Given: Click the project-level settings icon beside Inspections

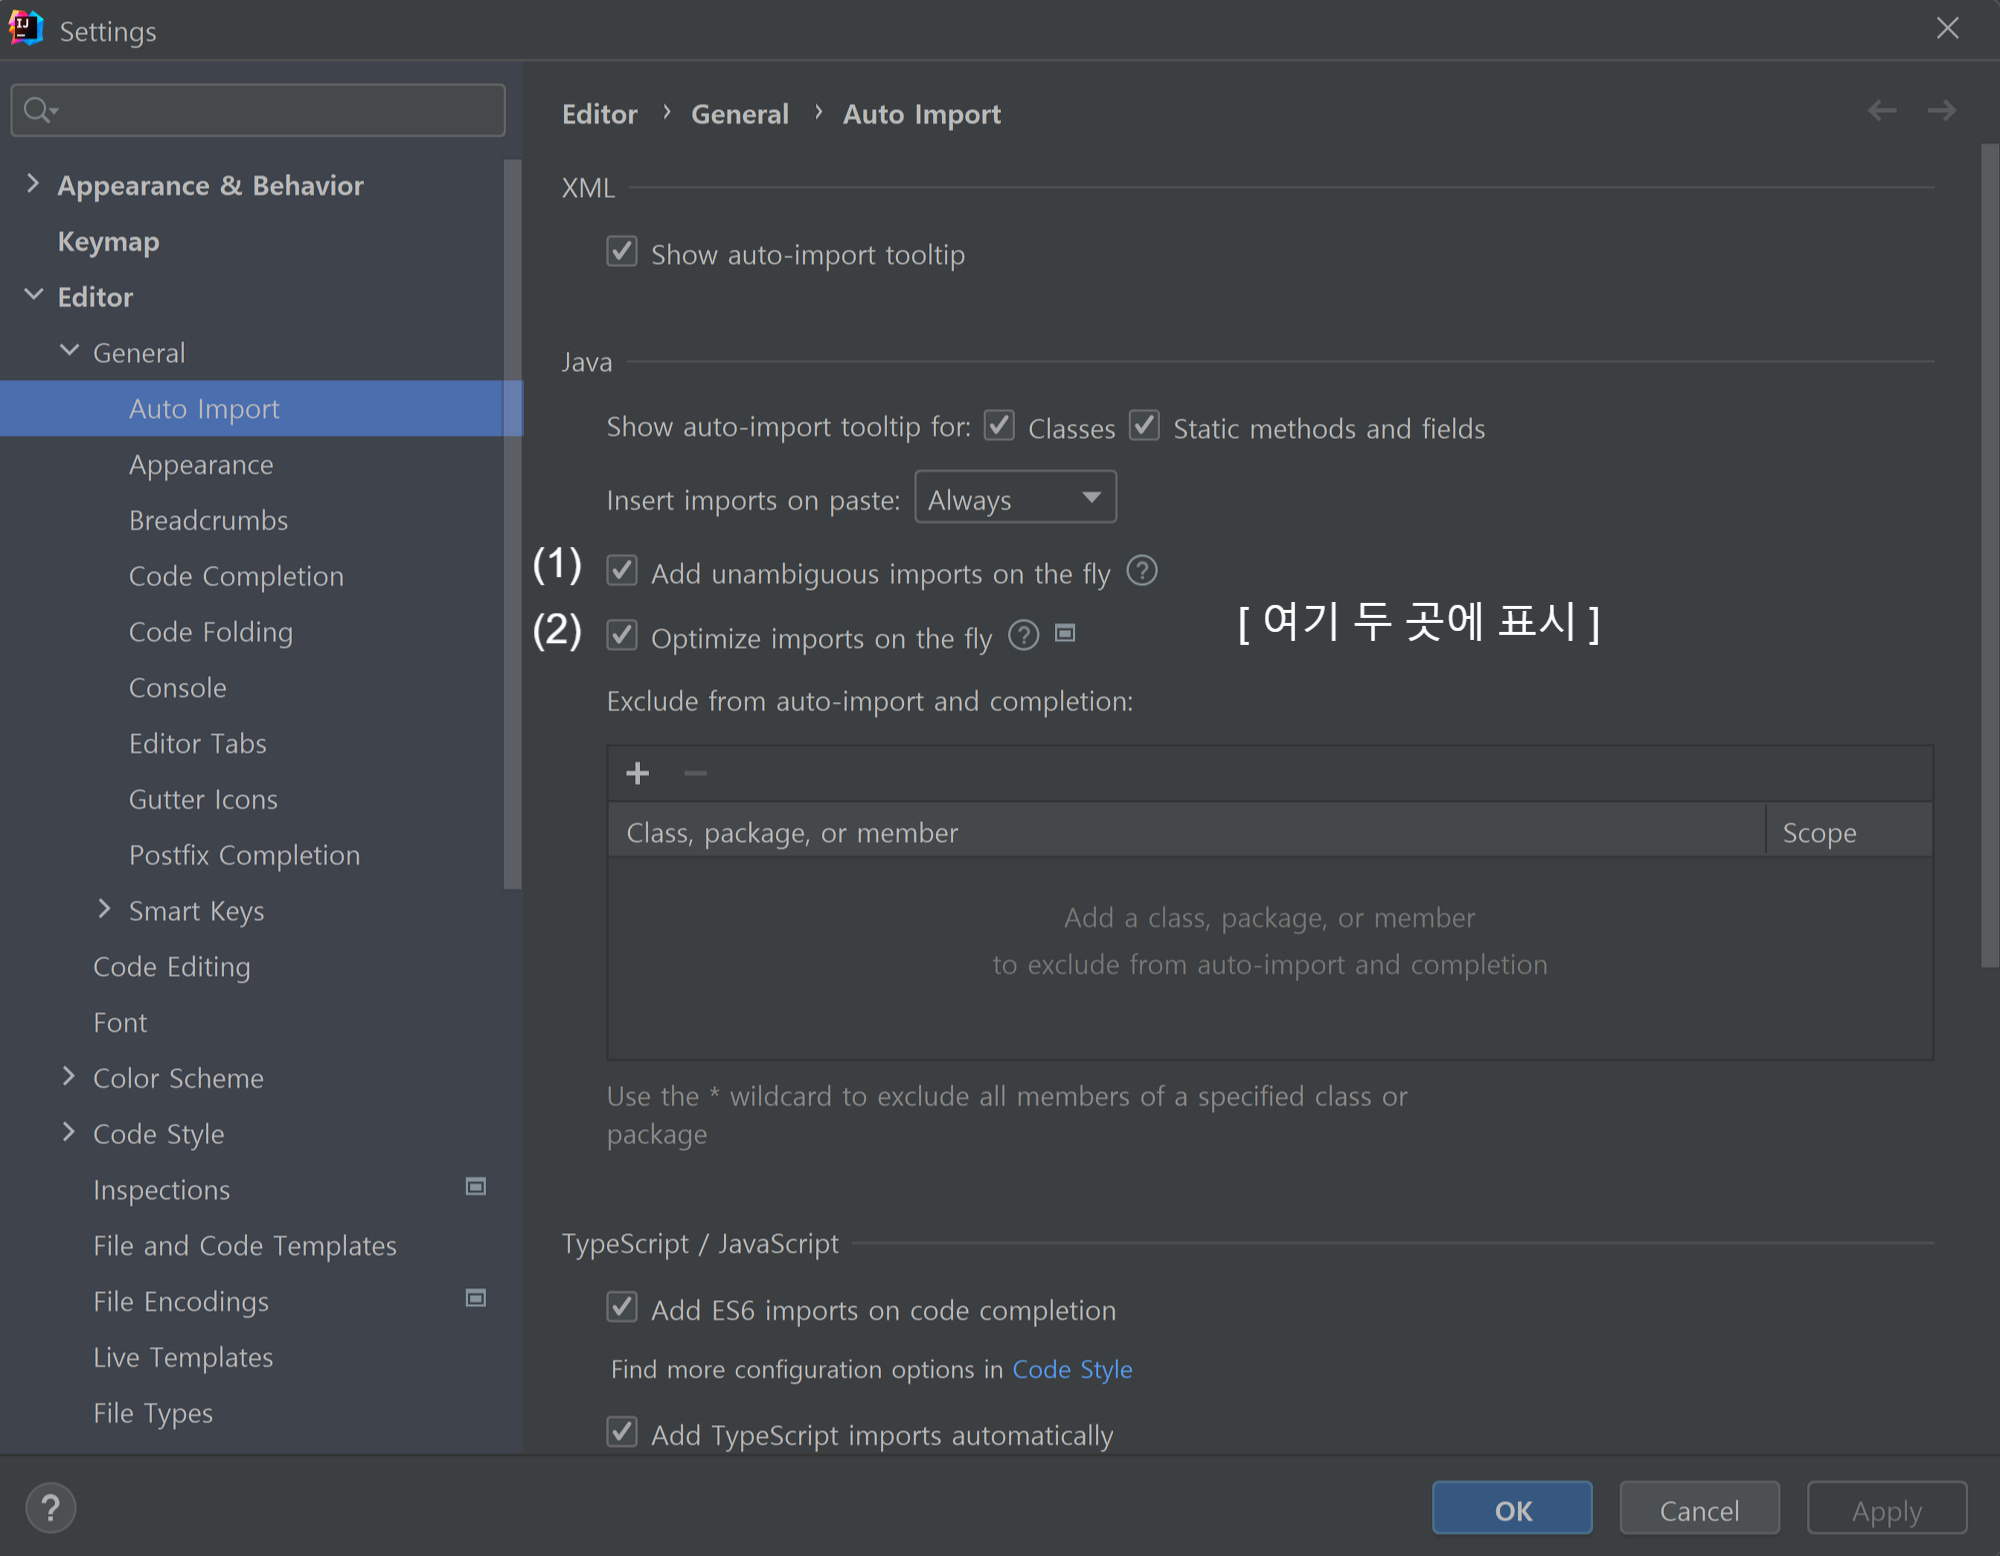Looking at the screenshot, I should [x=475, y=1187].
